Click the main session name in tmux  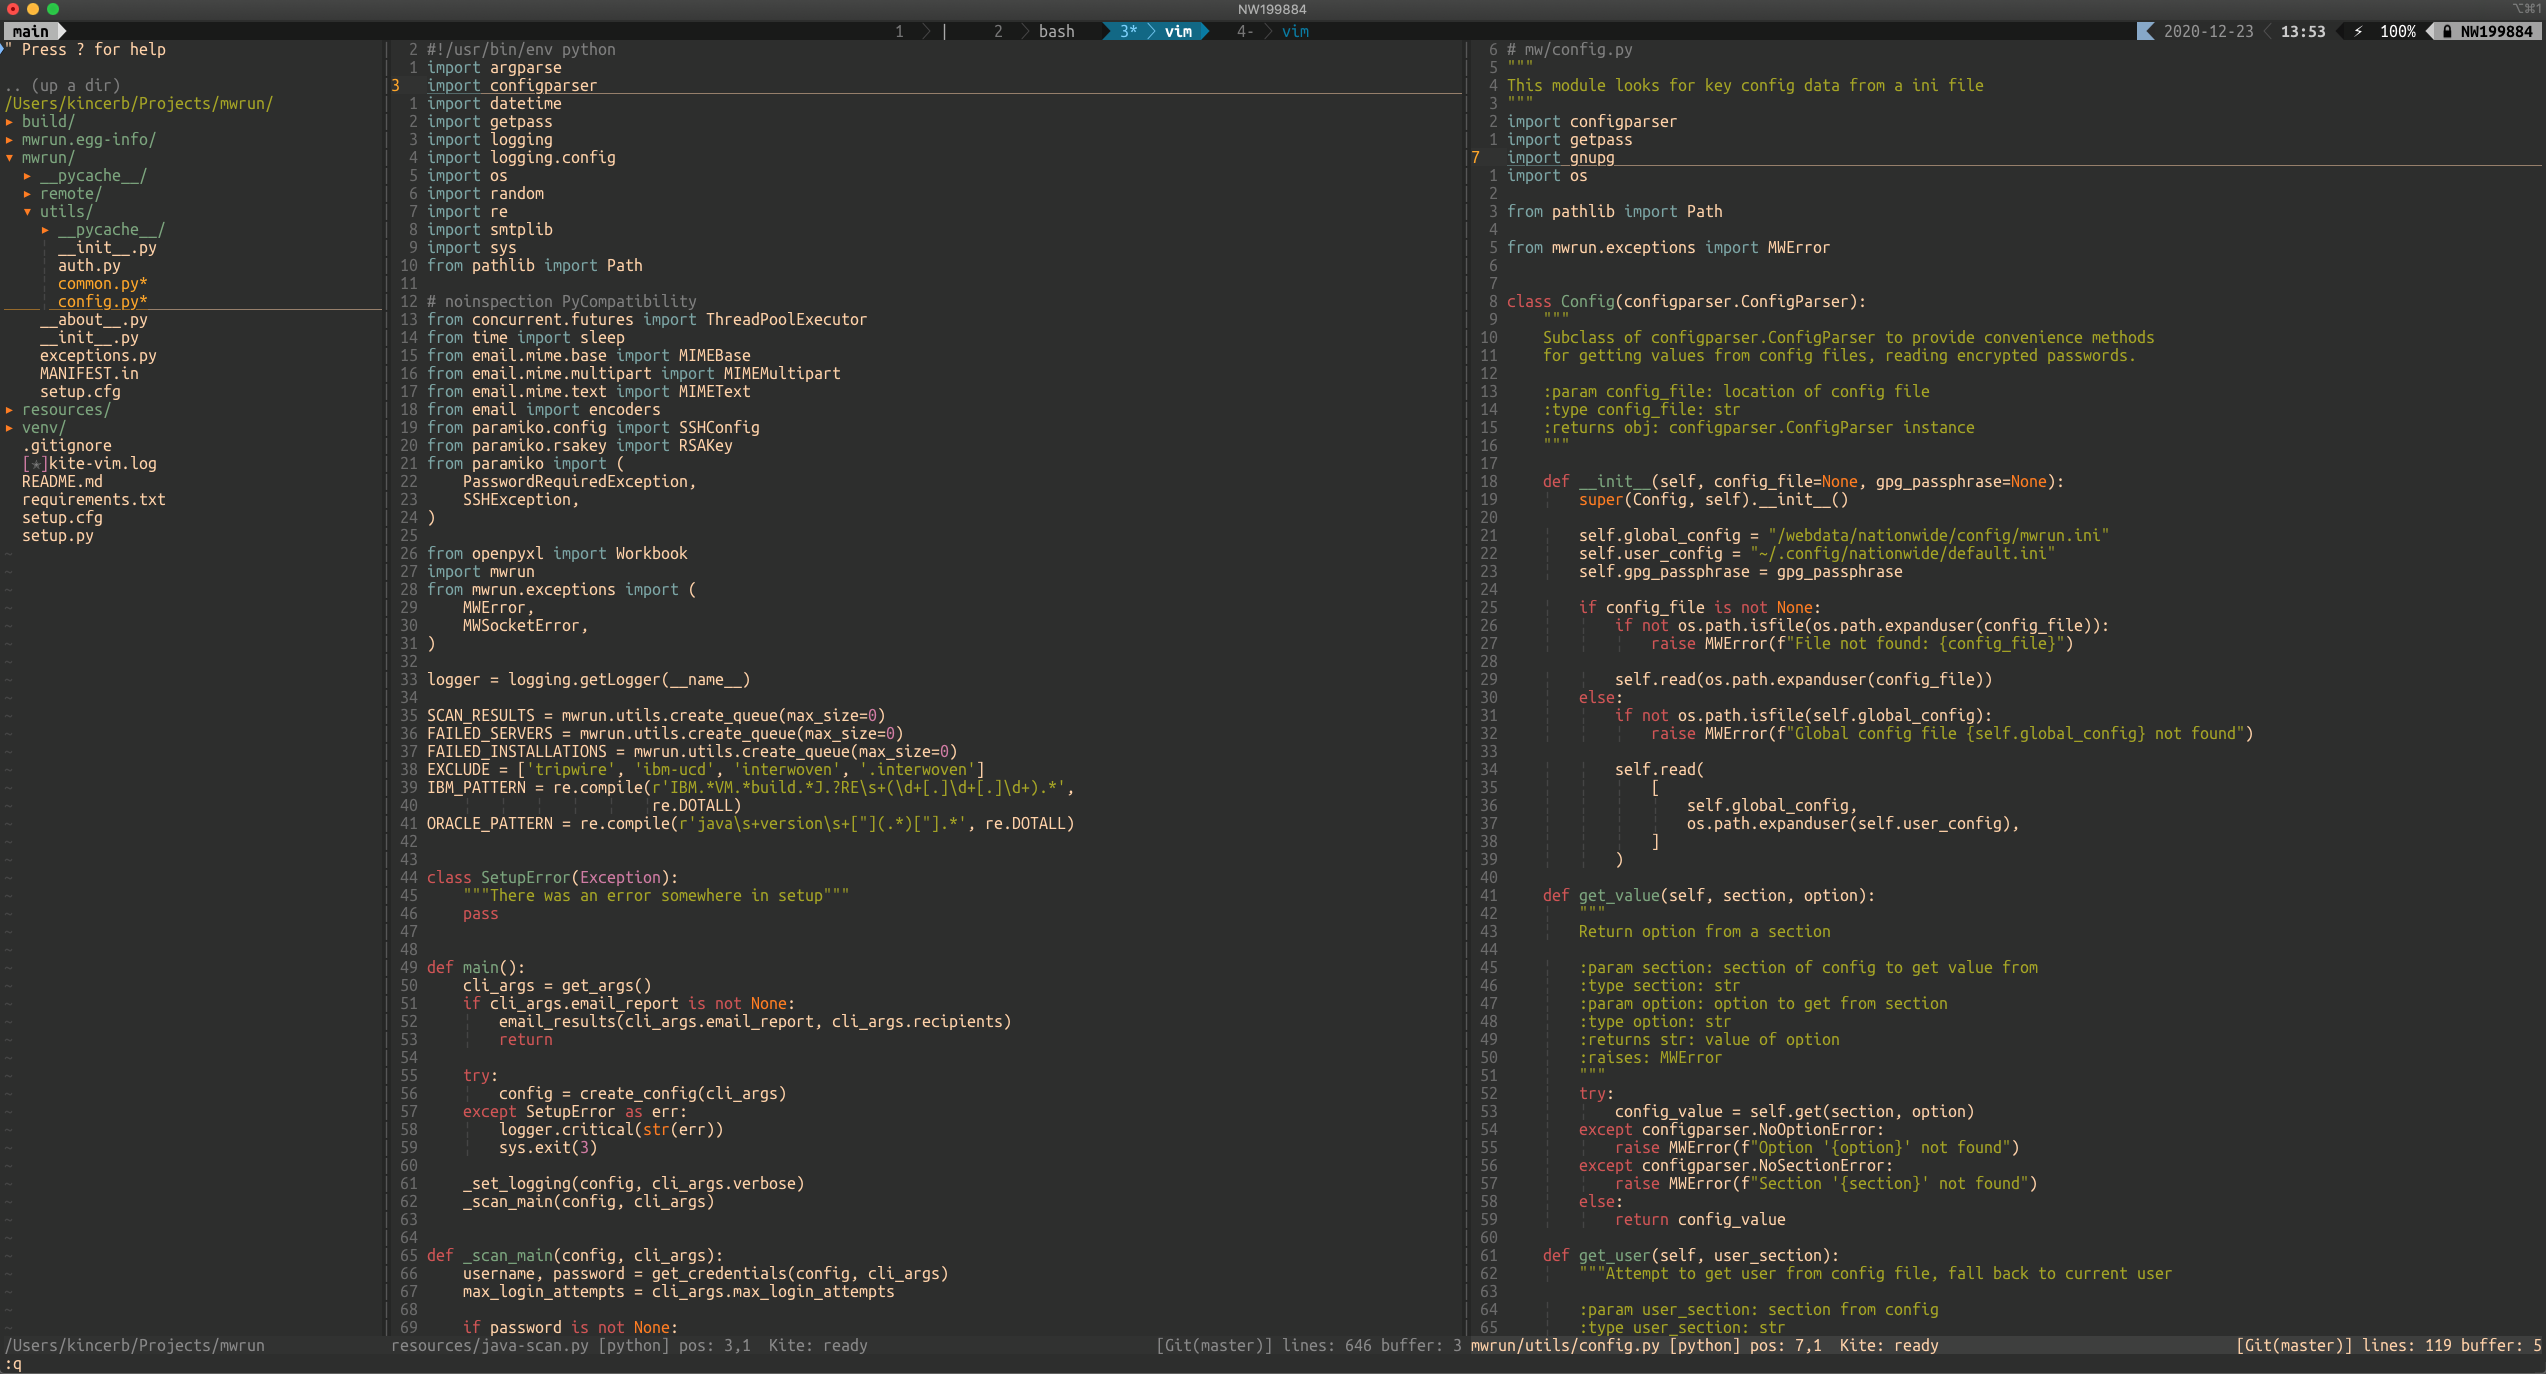(x=31, y=31)
